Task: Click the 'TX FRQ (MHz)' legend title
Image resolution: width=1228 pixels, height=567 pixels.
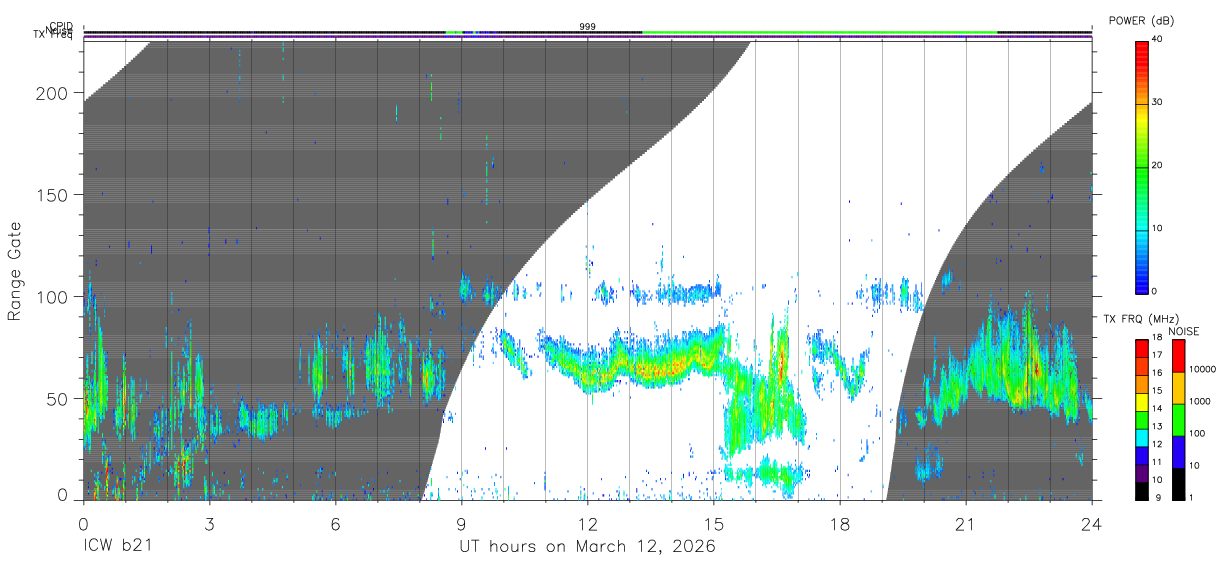Action: click(1140, 318)
